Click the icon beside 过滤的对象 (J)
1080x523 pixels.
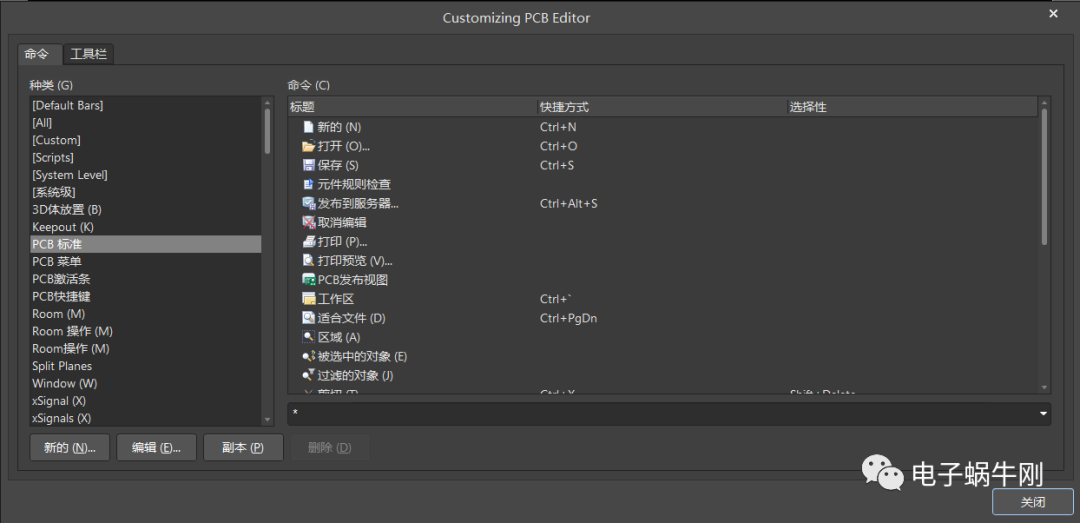click(x=309, y=376)
